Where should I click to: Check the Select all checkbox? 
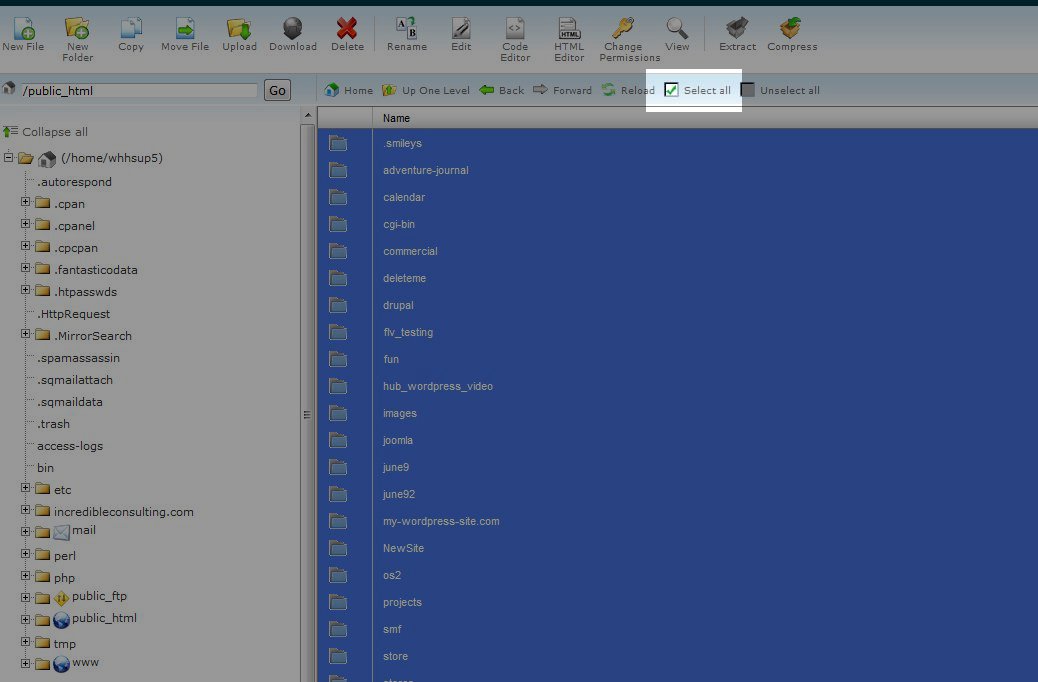click(672, 90)
